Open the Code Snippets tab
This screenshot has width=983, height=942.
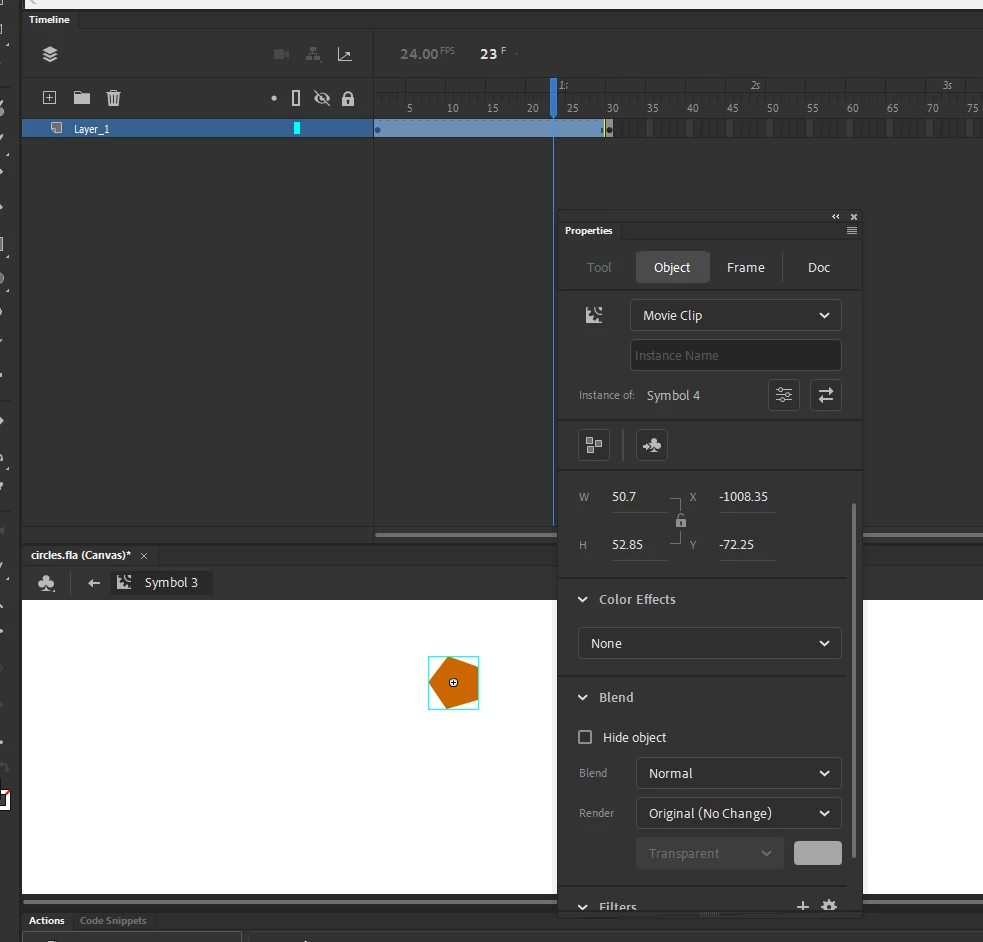click(113, 921)
